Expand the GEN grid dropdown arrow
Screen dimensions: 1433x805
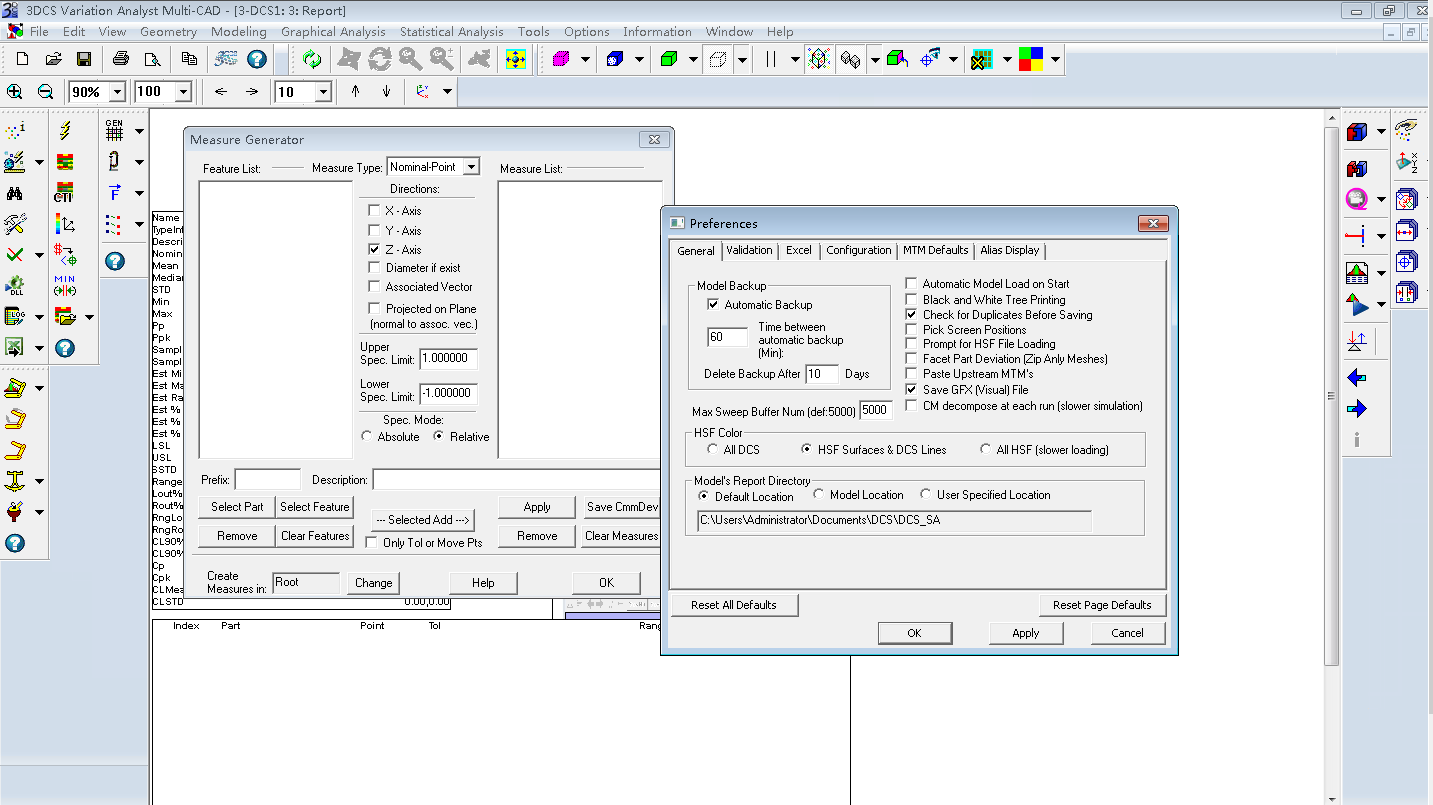pos(139,131)
